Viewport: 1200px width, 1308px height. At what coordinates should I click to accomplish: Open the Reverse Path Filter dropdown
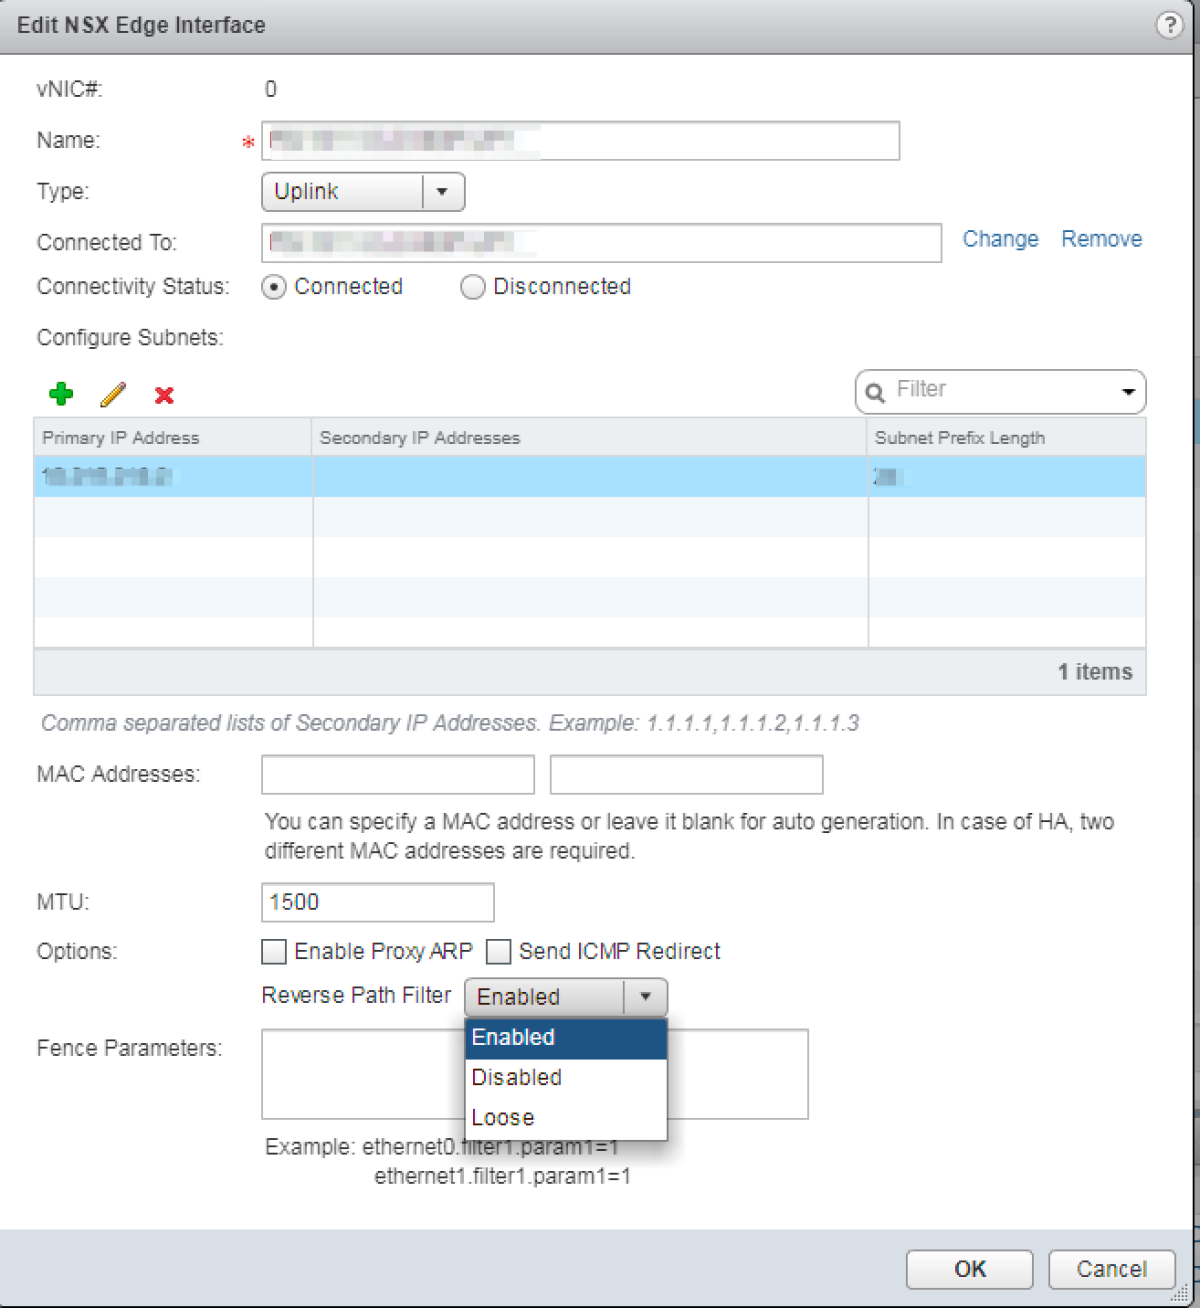pos(645,996)
